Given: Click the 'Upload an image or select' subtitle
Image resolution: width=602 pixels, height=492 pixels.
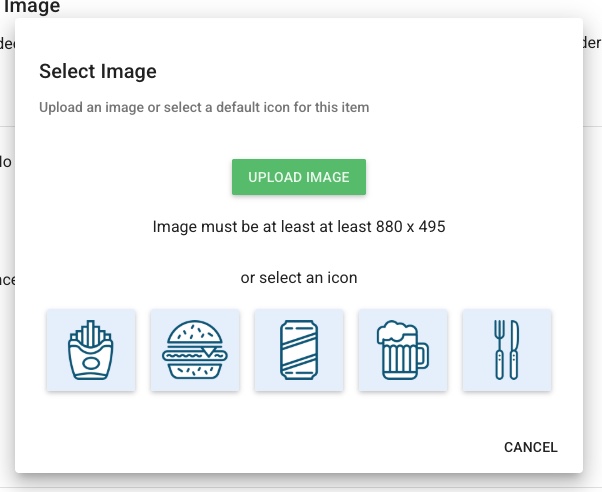Looking at the screenshot, I should click(x=204, y=107).
